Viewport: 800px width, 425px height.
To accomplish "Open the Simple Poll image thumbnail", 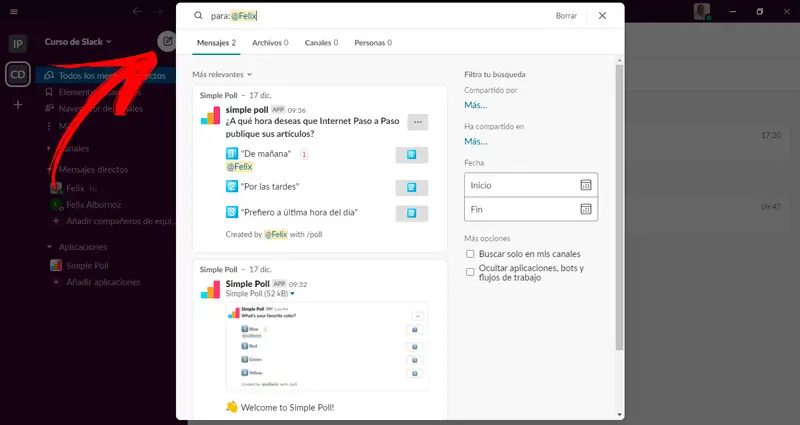I will point(328,346).
